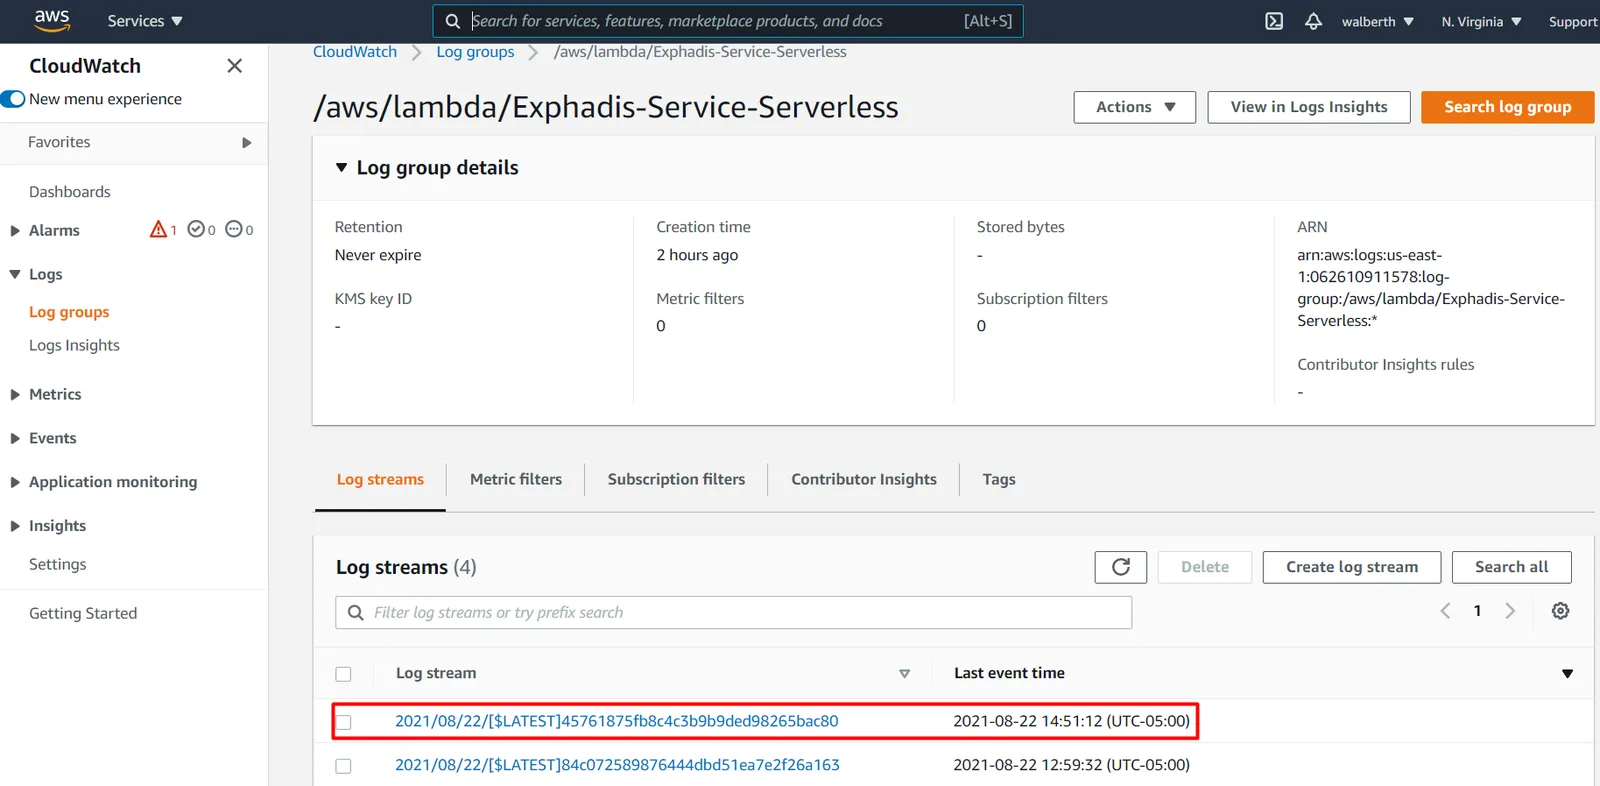Open the N. Virginia region selector
Image resolution: width=1600 pixels, height=786 pixels.
click(1481, 22)
